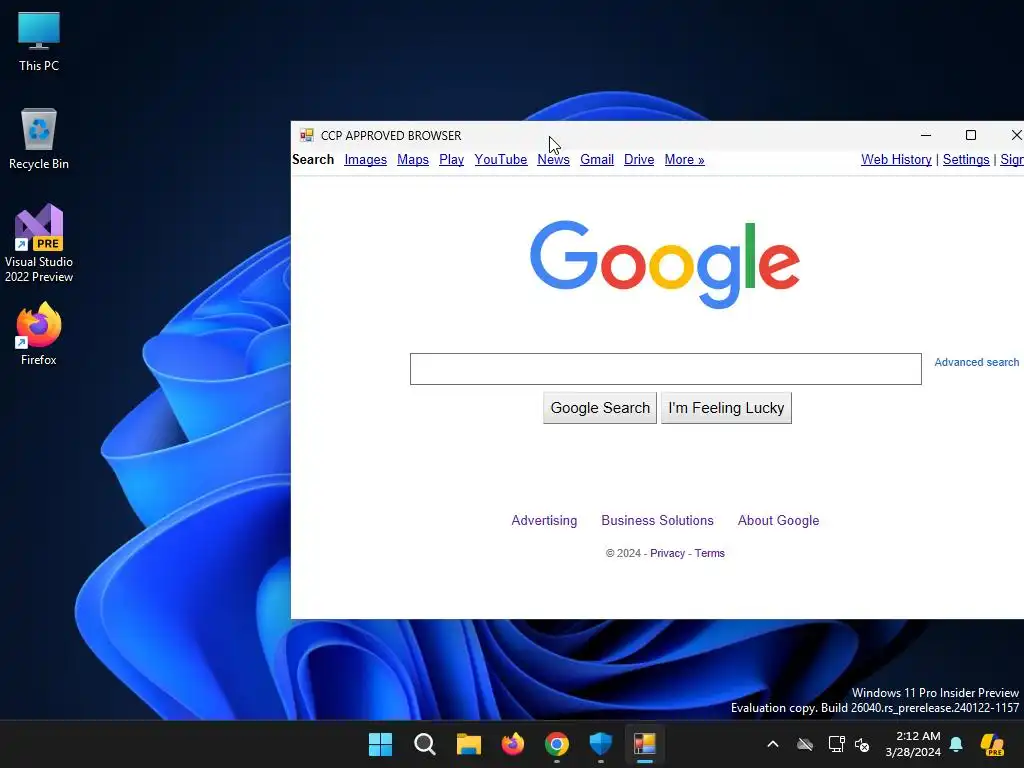Launch Firefox from the taskbar
Image resolution: width=1024 pixels, height=768 pixels.
click(513, 744)
